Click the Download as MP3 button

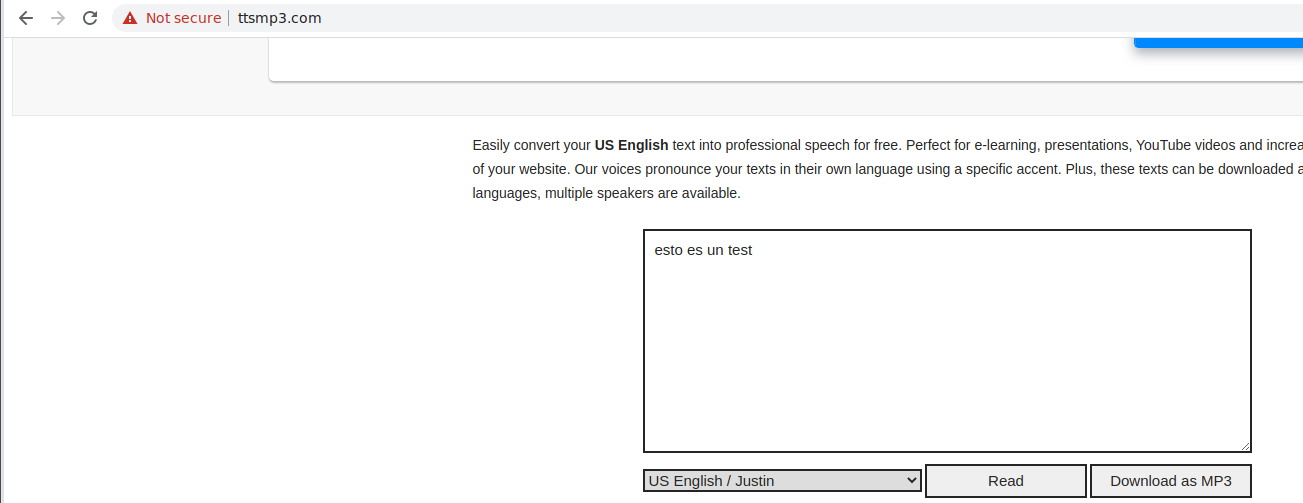[1170, 481]
